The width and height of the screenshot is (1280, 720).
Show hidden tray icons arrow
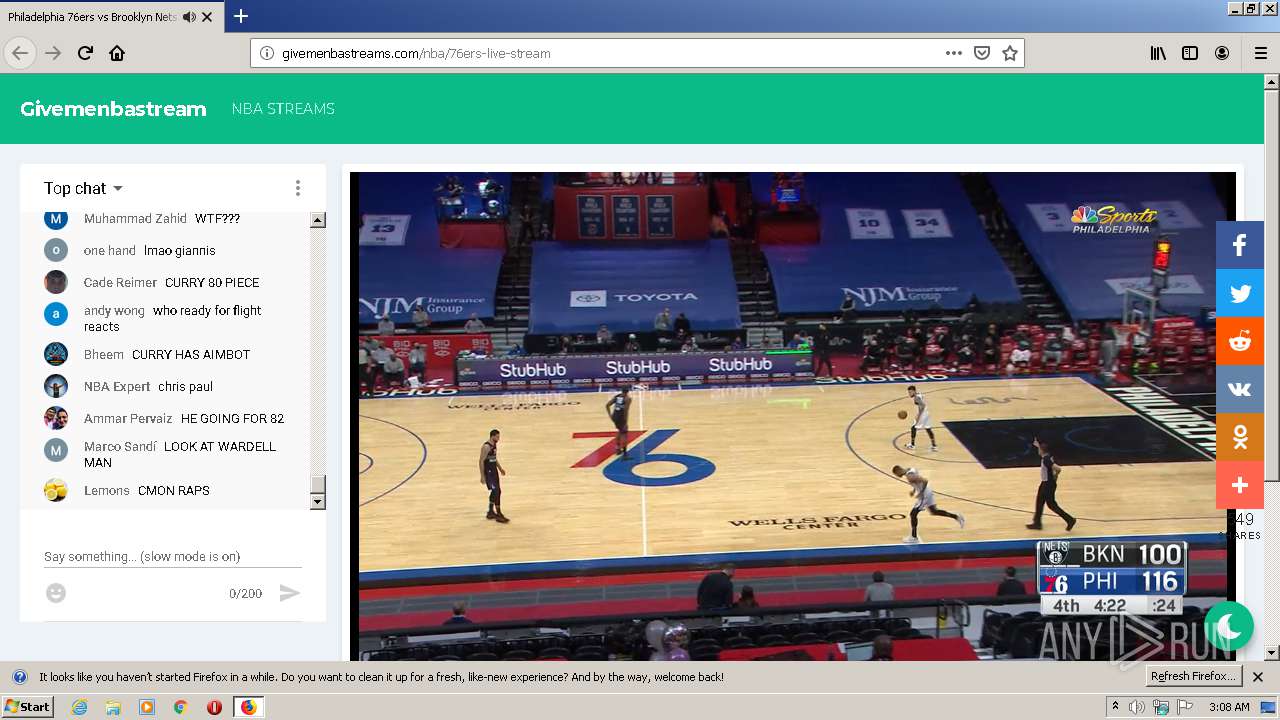(x=1116, y=707)
